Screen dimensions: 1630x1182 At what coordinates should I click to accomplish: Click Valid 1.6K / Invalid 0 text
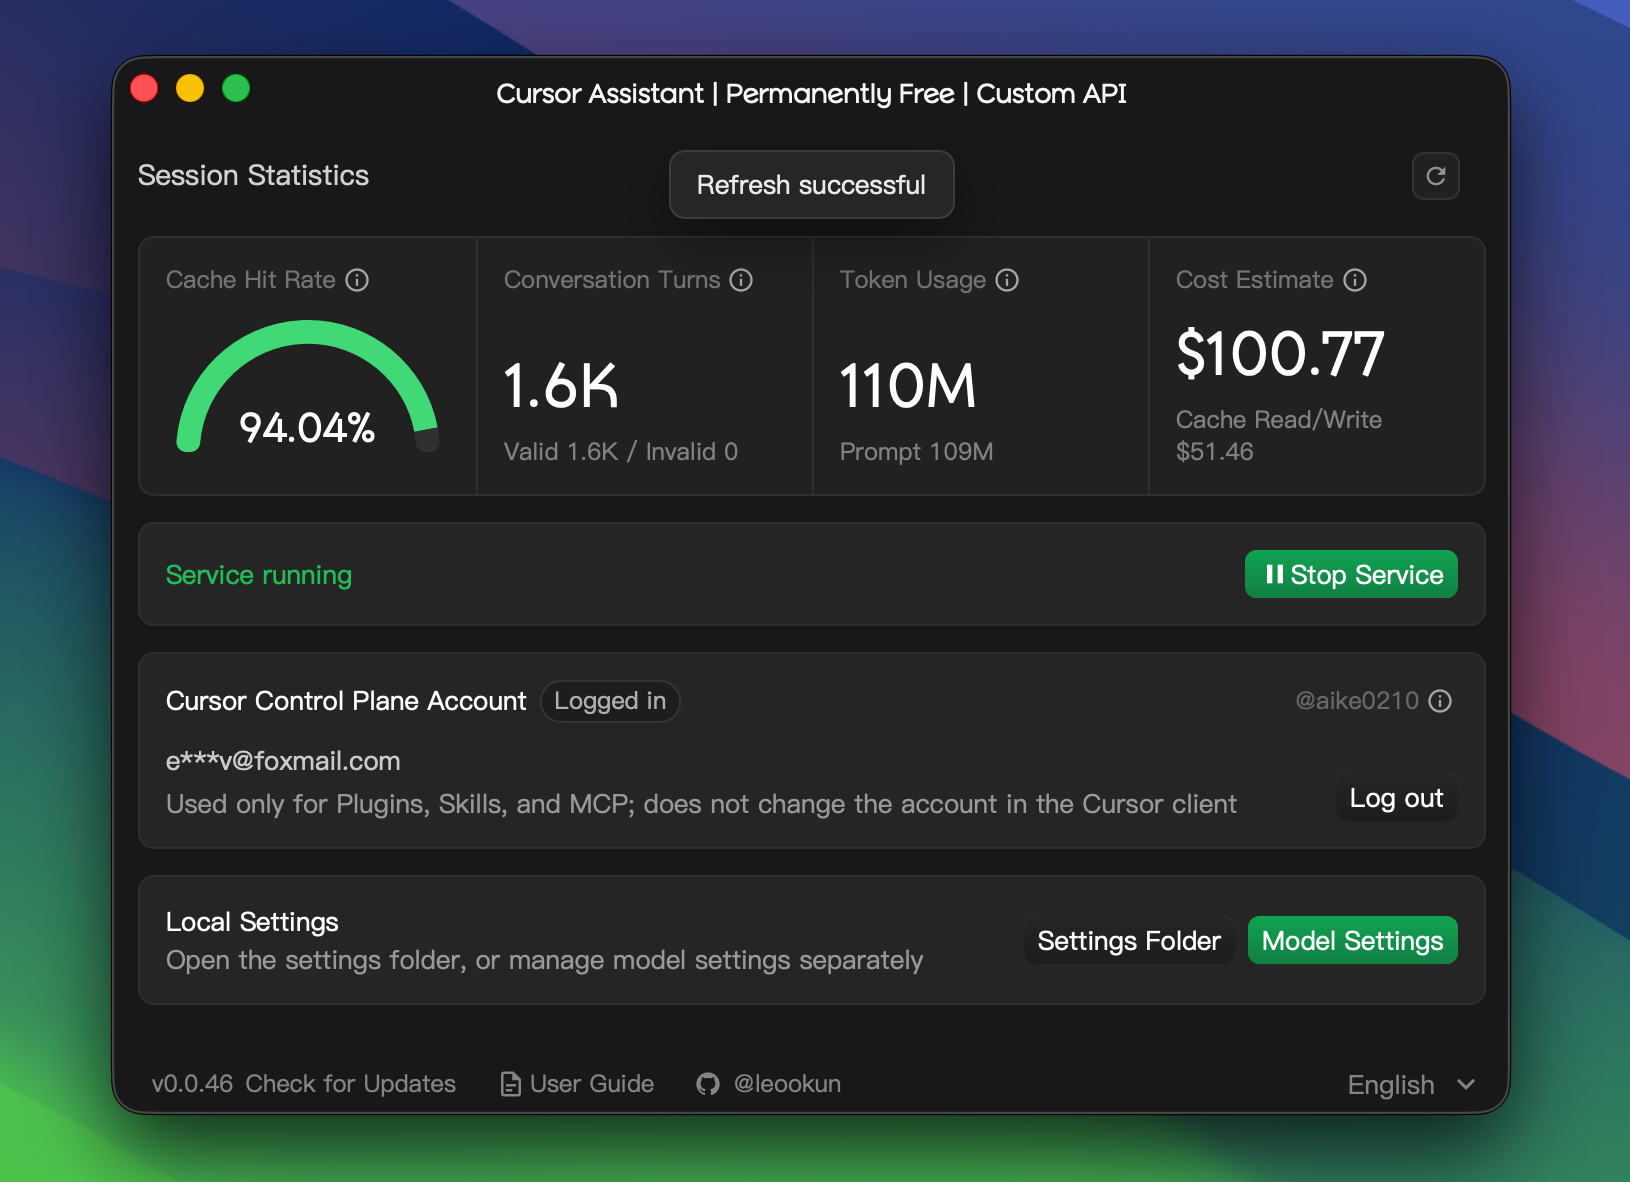pos(621,452)
